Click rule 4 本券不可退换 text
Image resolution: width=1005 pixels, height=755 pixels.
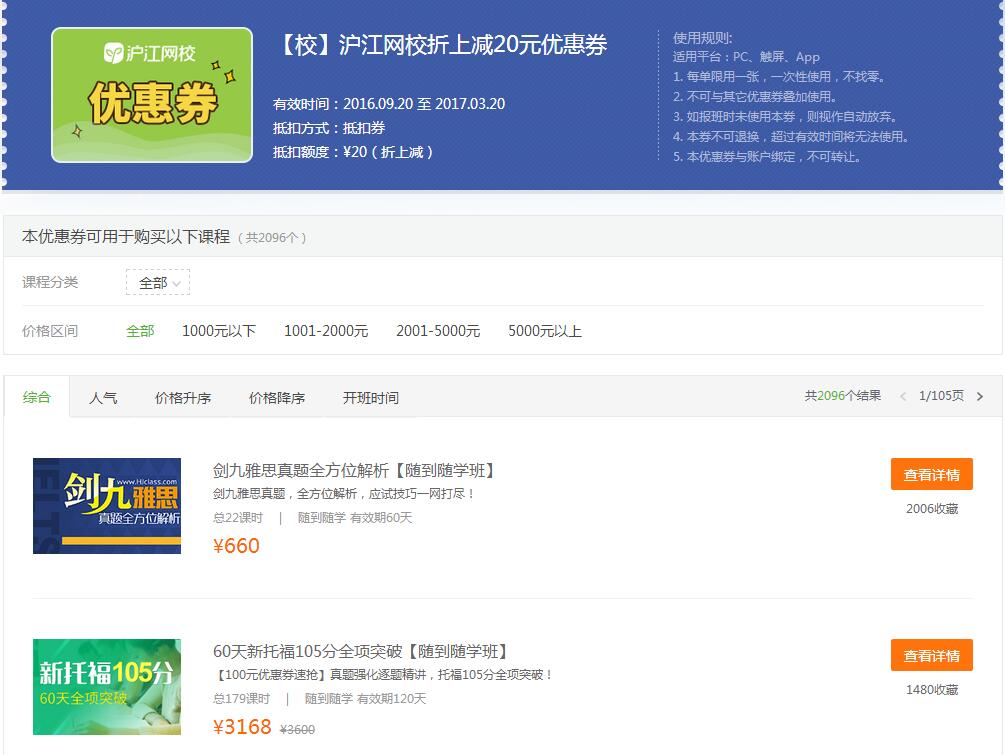[791, 137]
